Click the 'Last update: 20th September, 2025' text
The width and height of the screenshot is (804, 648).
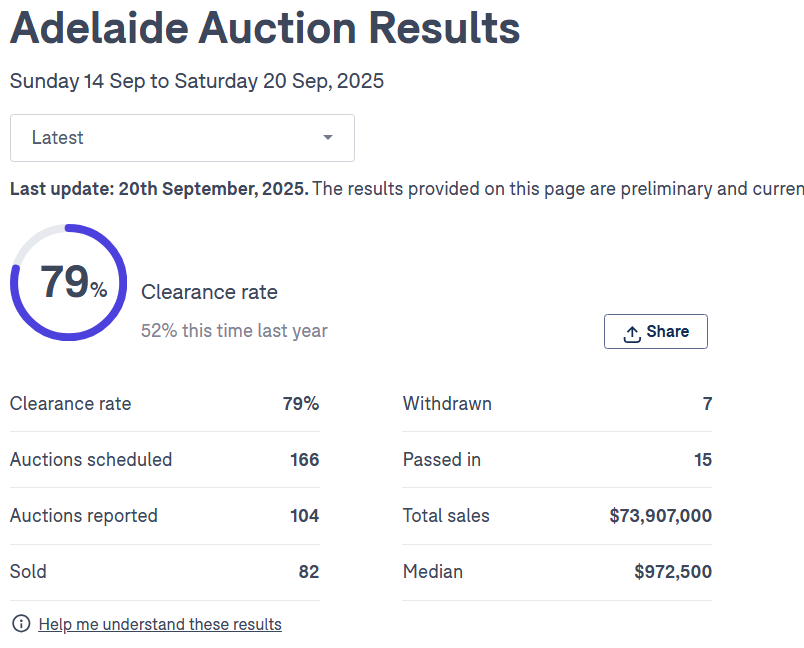click(x=159, y=189)
